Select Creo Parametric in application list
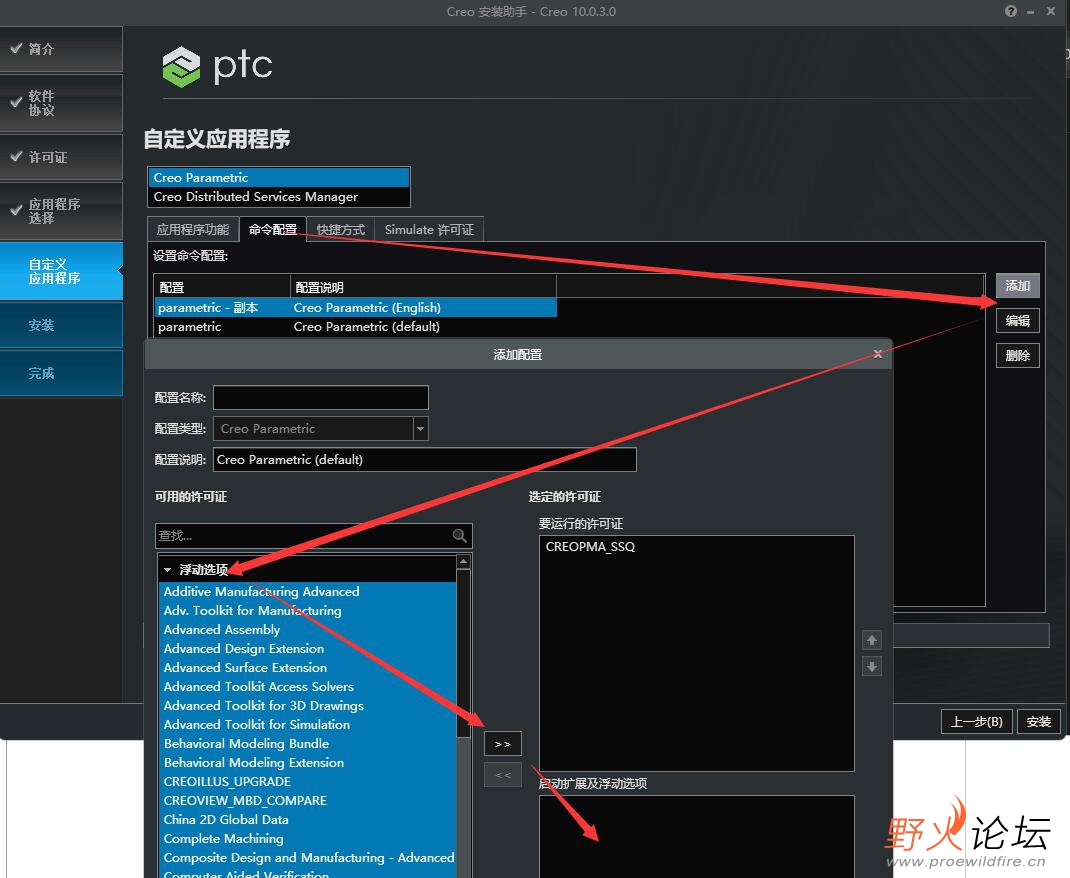1070x878 pixels. pyautogui.click(x=278, y=177)
